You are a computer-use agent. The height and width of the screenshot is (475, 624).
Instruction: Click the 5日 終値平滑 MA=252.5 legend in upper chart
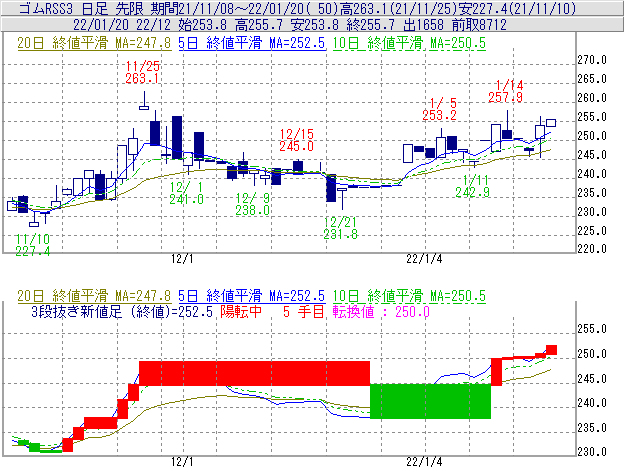coord(252,43)
